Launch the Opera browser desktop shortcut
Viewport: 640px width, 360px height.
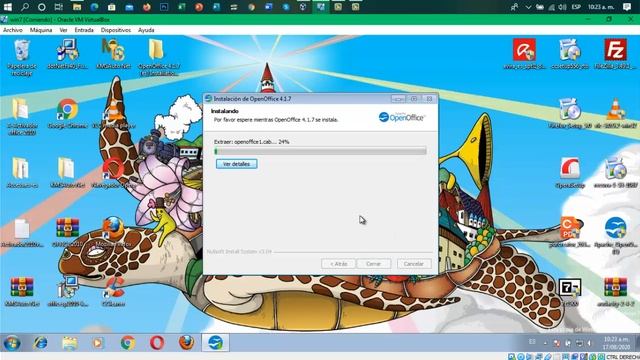[113, 173]
